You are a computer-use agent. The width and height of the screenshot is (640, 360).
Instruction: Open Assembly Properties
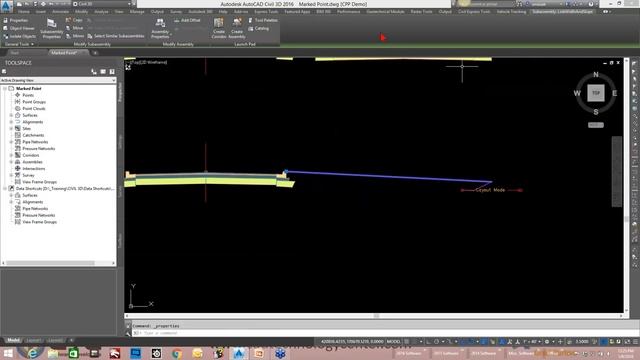(160, 29)
